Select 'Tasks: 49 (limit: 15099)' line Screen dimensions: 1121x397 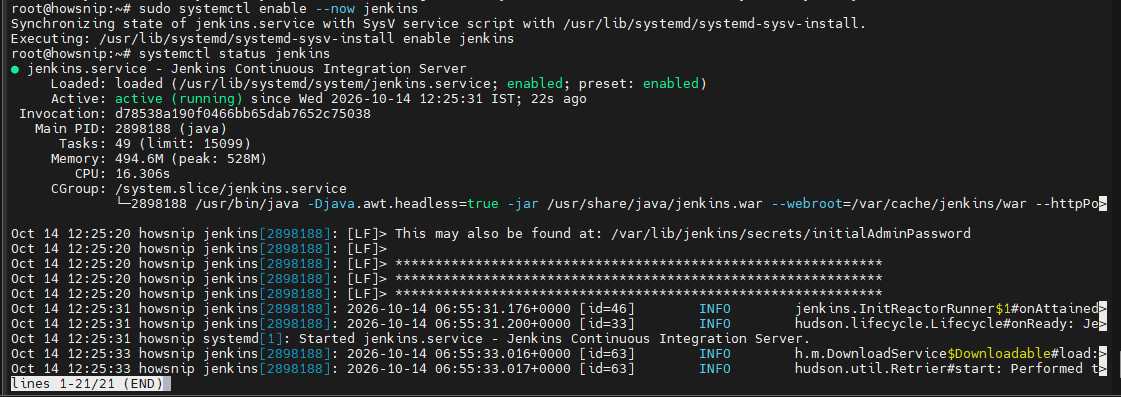(154, 144)
